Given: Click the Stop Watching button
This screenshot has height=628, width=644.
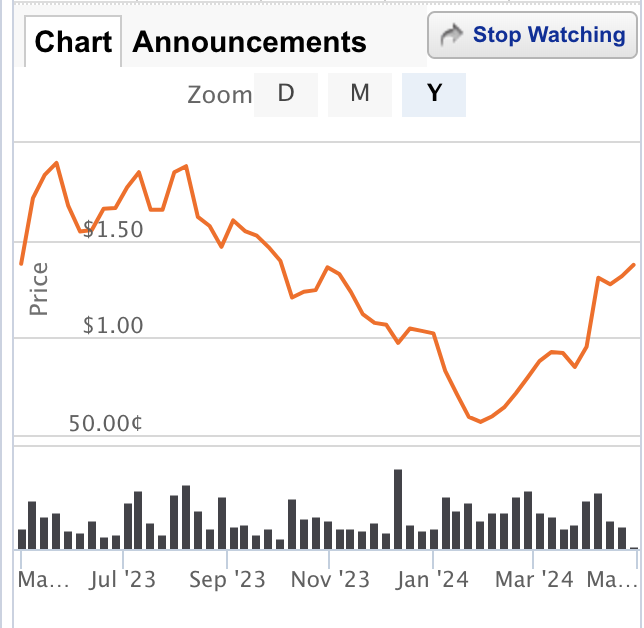Looking at the screenshot, I should coord(532,35).
